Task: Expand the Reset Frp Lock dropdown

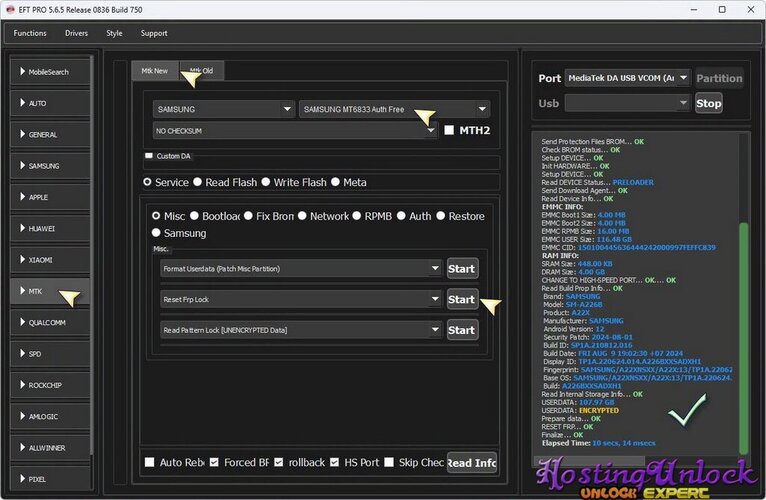Action: pyautogui.click(x=301, y=299)
